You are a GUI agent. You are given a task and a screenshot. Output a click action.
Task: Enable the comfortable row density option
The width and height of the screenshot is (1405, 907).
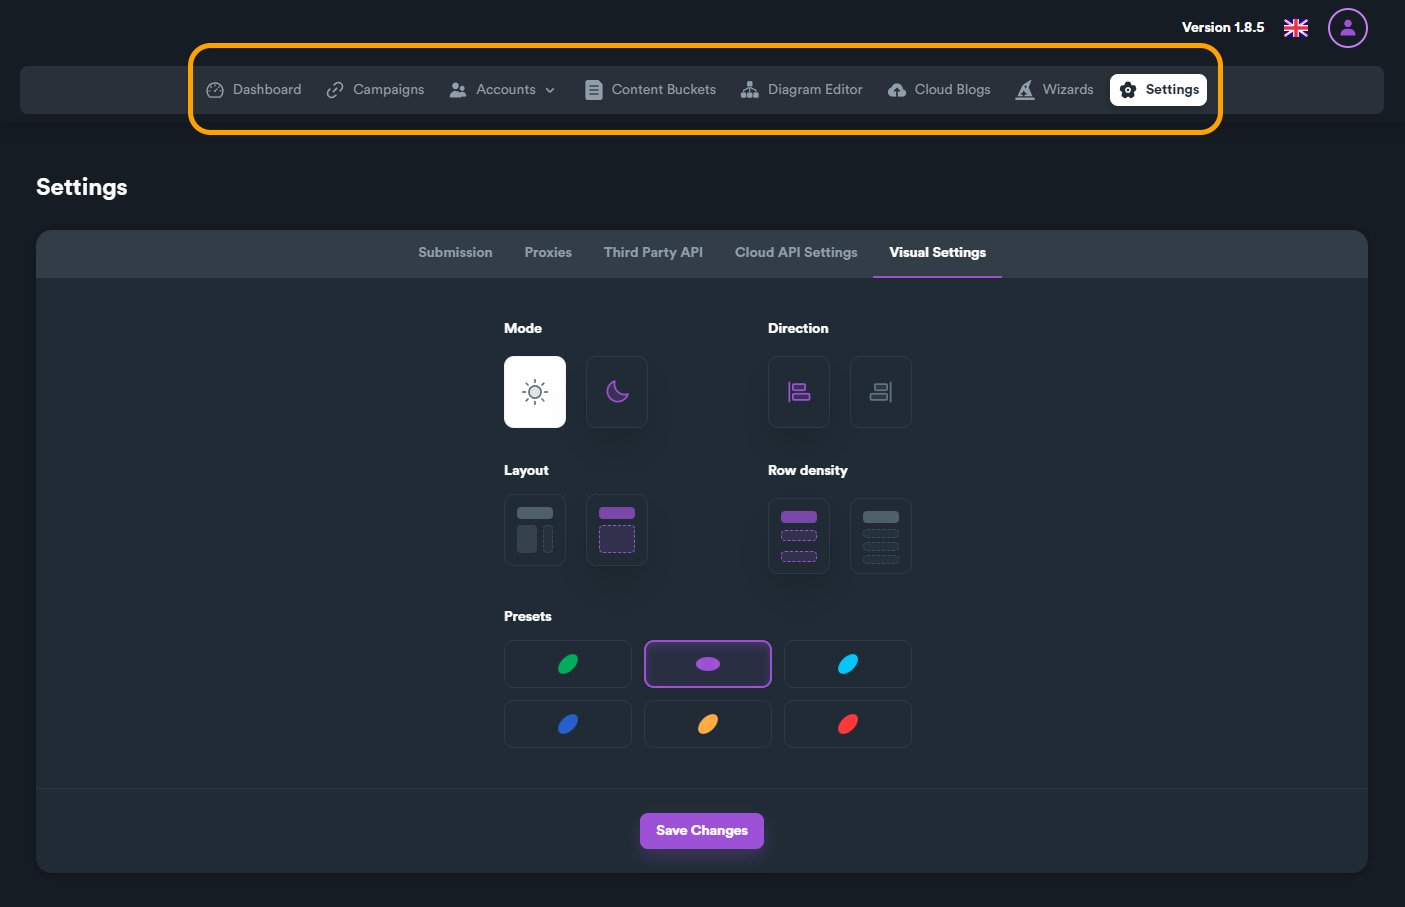(799, 536)
